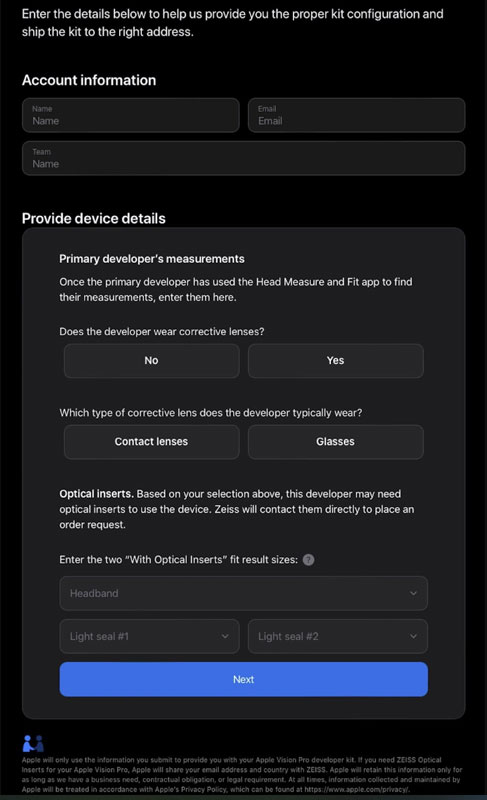
Task: Focus the account Name input field
Action: click(131, 115)
